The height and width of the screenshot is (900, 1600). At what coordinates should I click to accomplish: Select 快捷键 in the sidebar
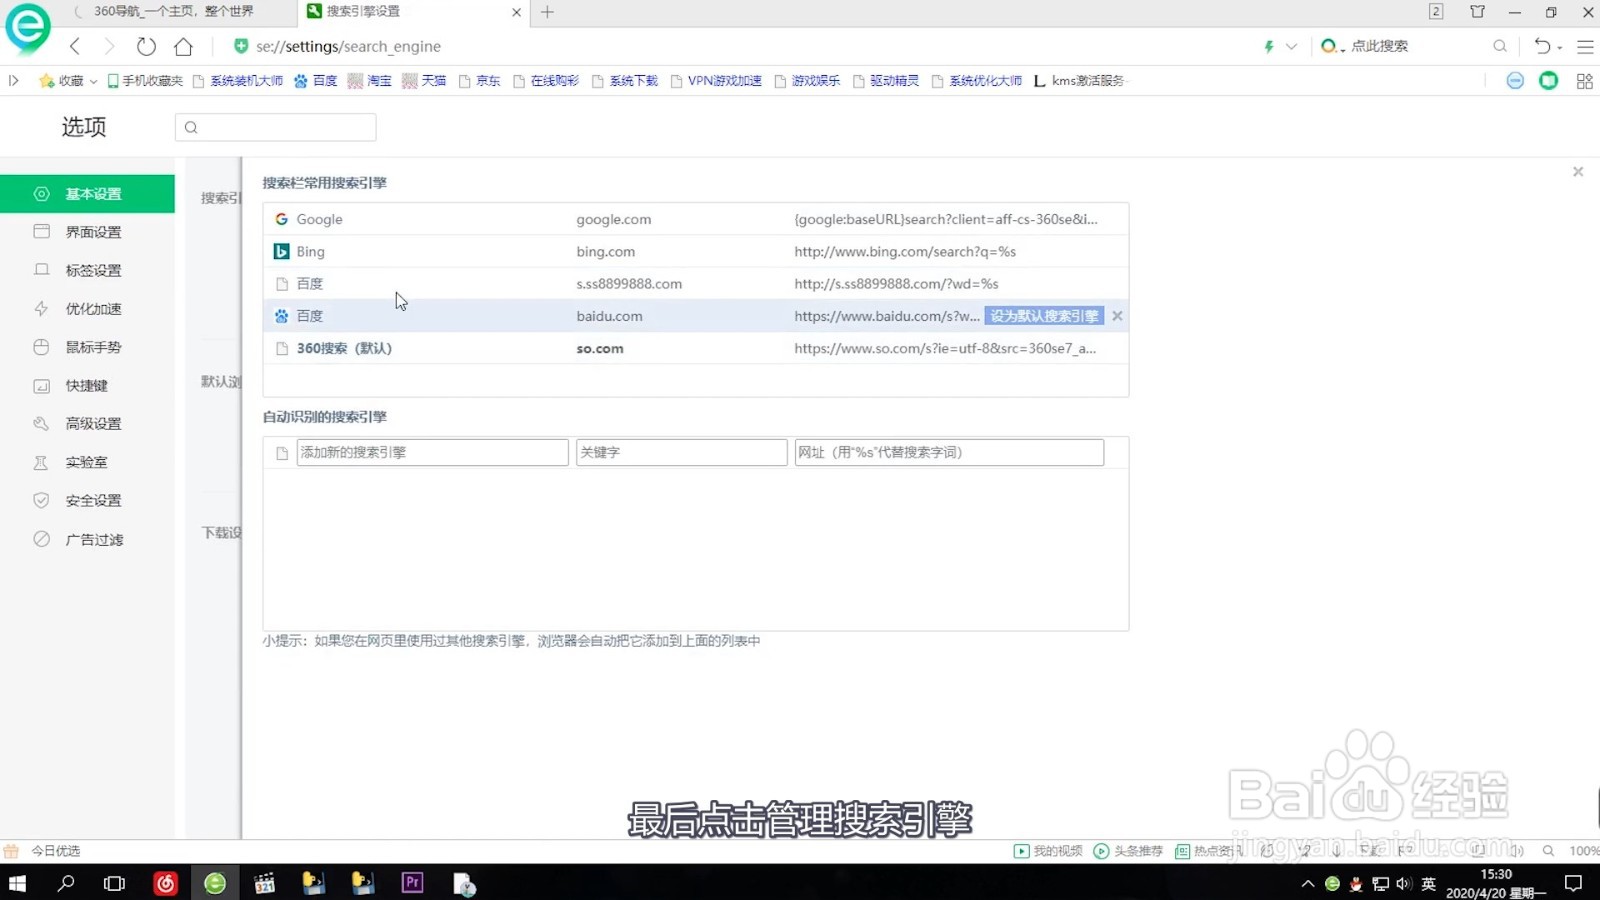point(87,385)
